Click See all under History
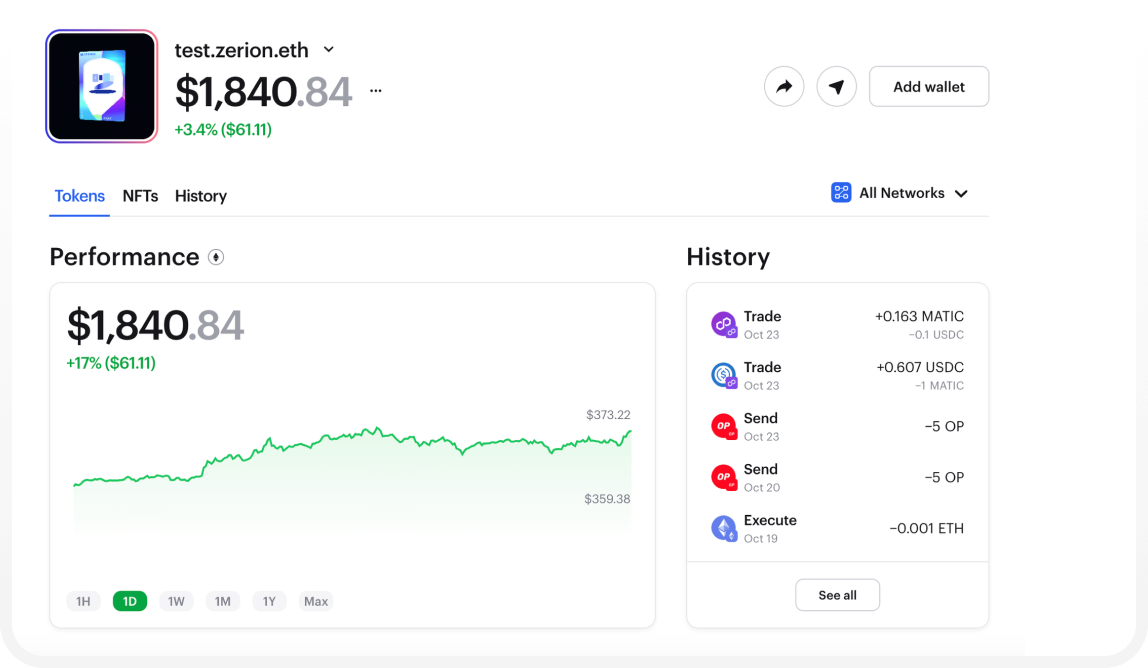 click(837, 594)
